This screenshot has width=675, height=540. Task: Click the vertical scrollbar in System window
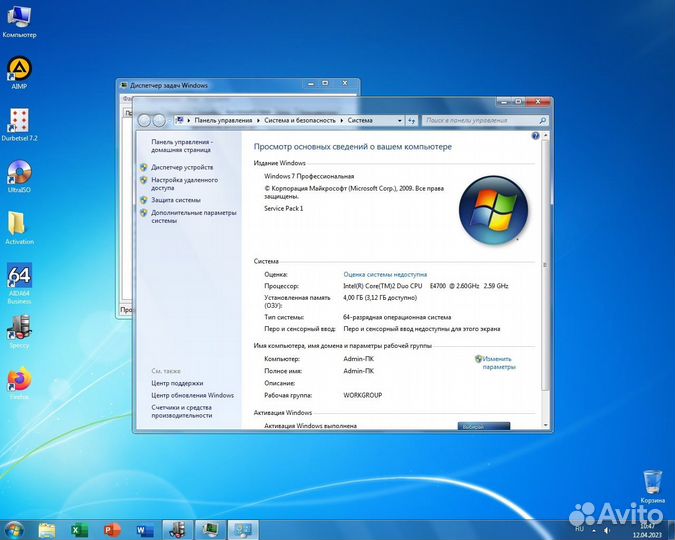(x=545, y=265)
